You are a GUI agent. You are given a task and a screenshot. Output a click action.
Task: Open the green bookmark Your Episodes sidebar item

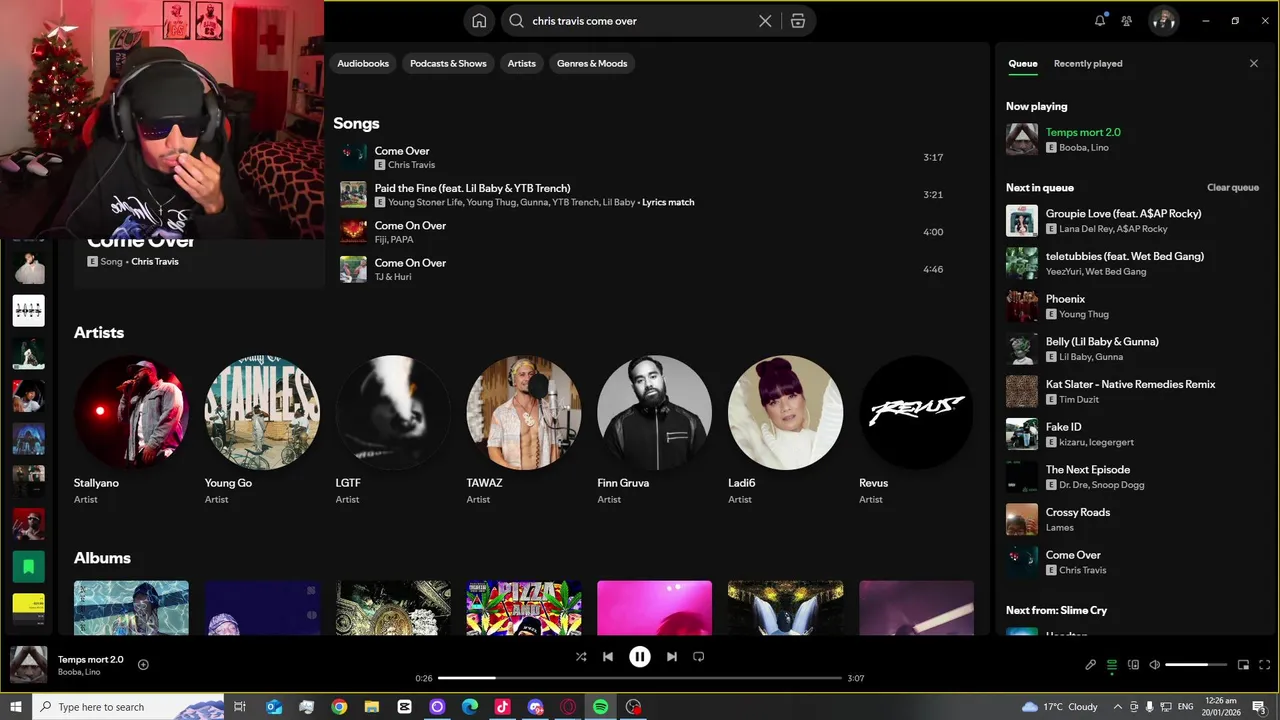coord(28,567)
